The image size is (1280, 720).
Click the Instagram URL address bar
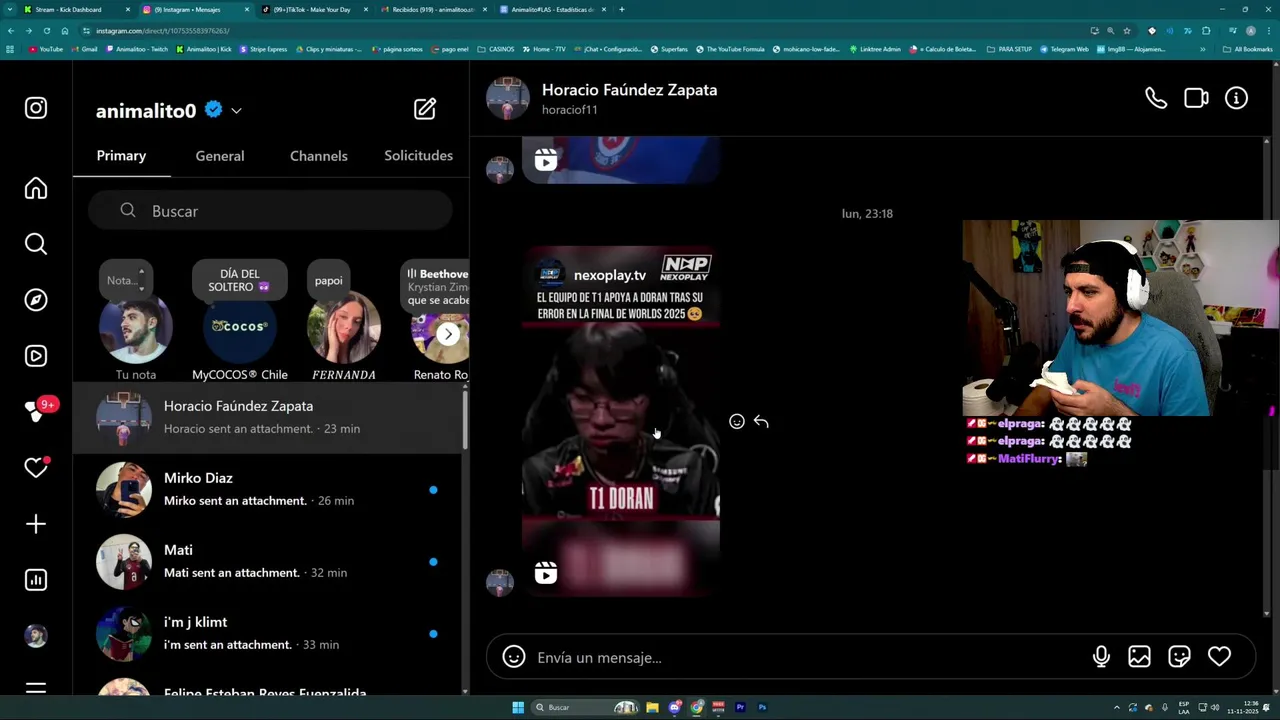(580, 31)
